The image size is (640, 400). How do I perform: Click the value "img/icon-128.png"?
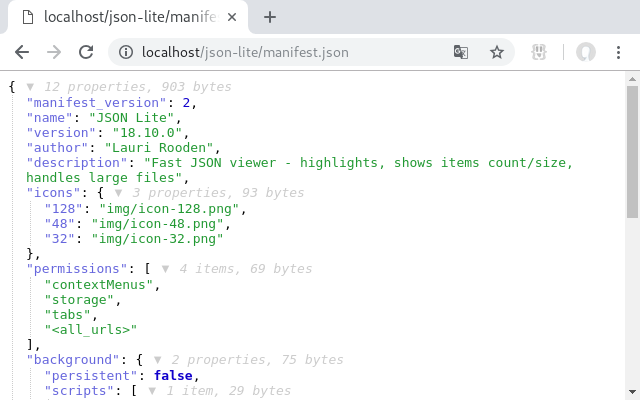pos(169,209)
